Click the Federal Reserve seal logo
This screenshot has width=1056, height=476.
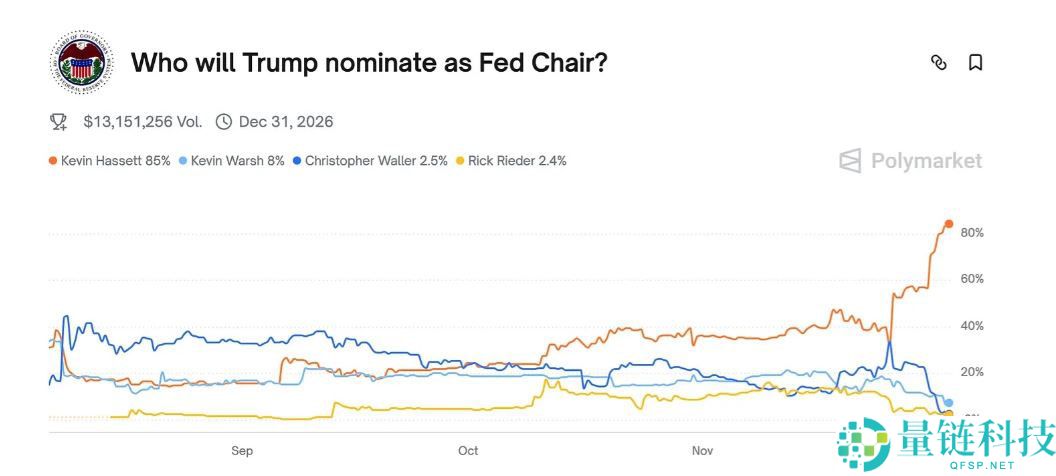pos(84,62)
